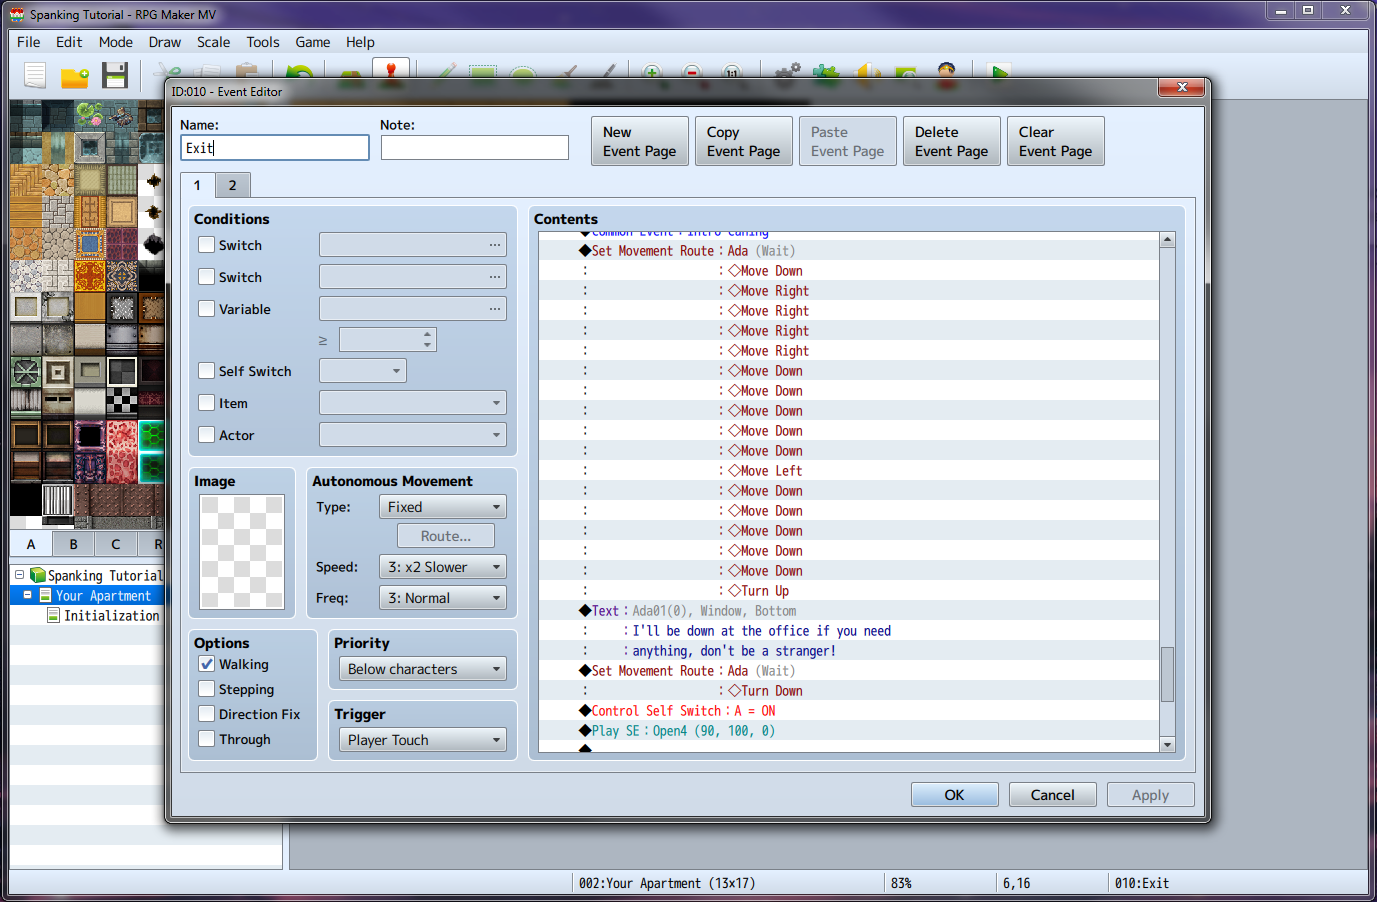
Task: Open the Plugin Manager puzzle icon
Action: pyautogui.click(x=826, y=72)
